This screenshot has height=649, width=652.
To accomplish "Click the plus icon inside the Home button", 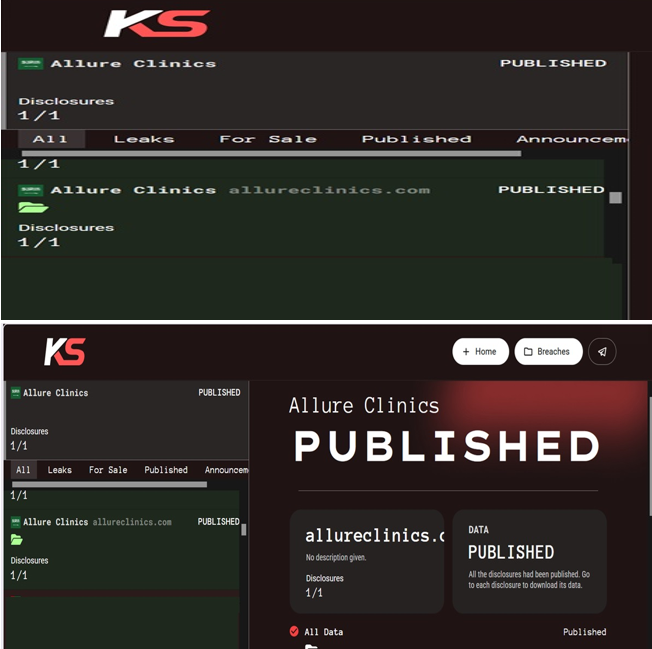I will 466,352.
